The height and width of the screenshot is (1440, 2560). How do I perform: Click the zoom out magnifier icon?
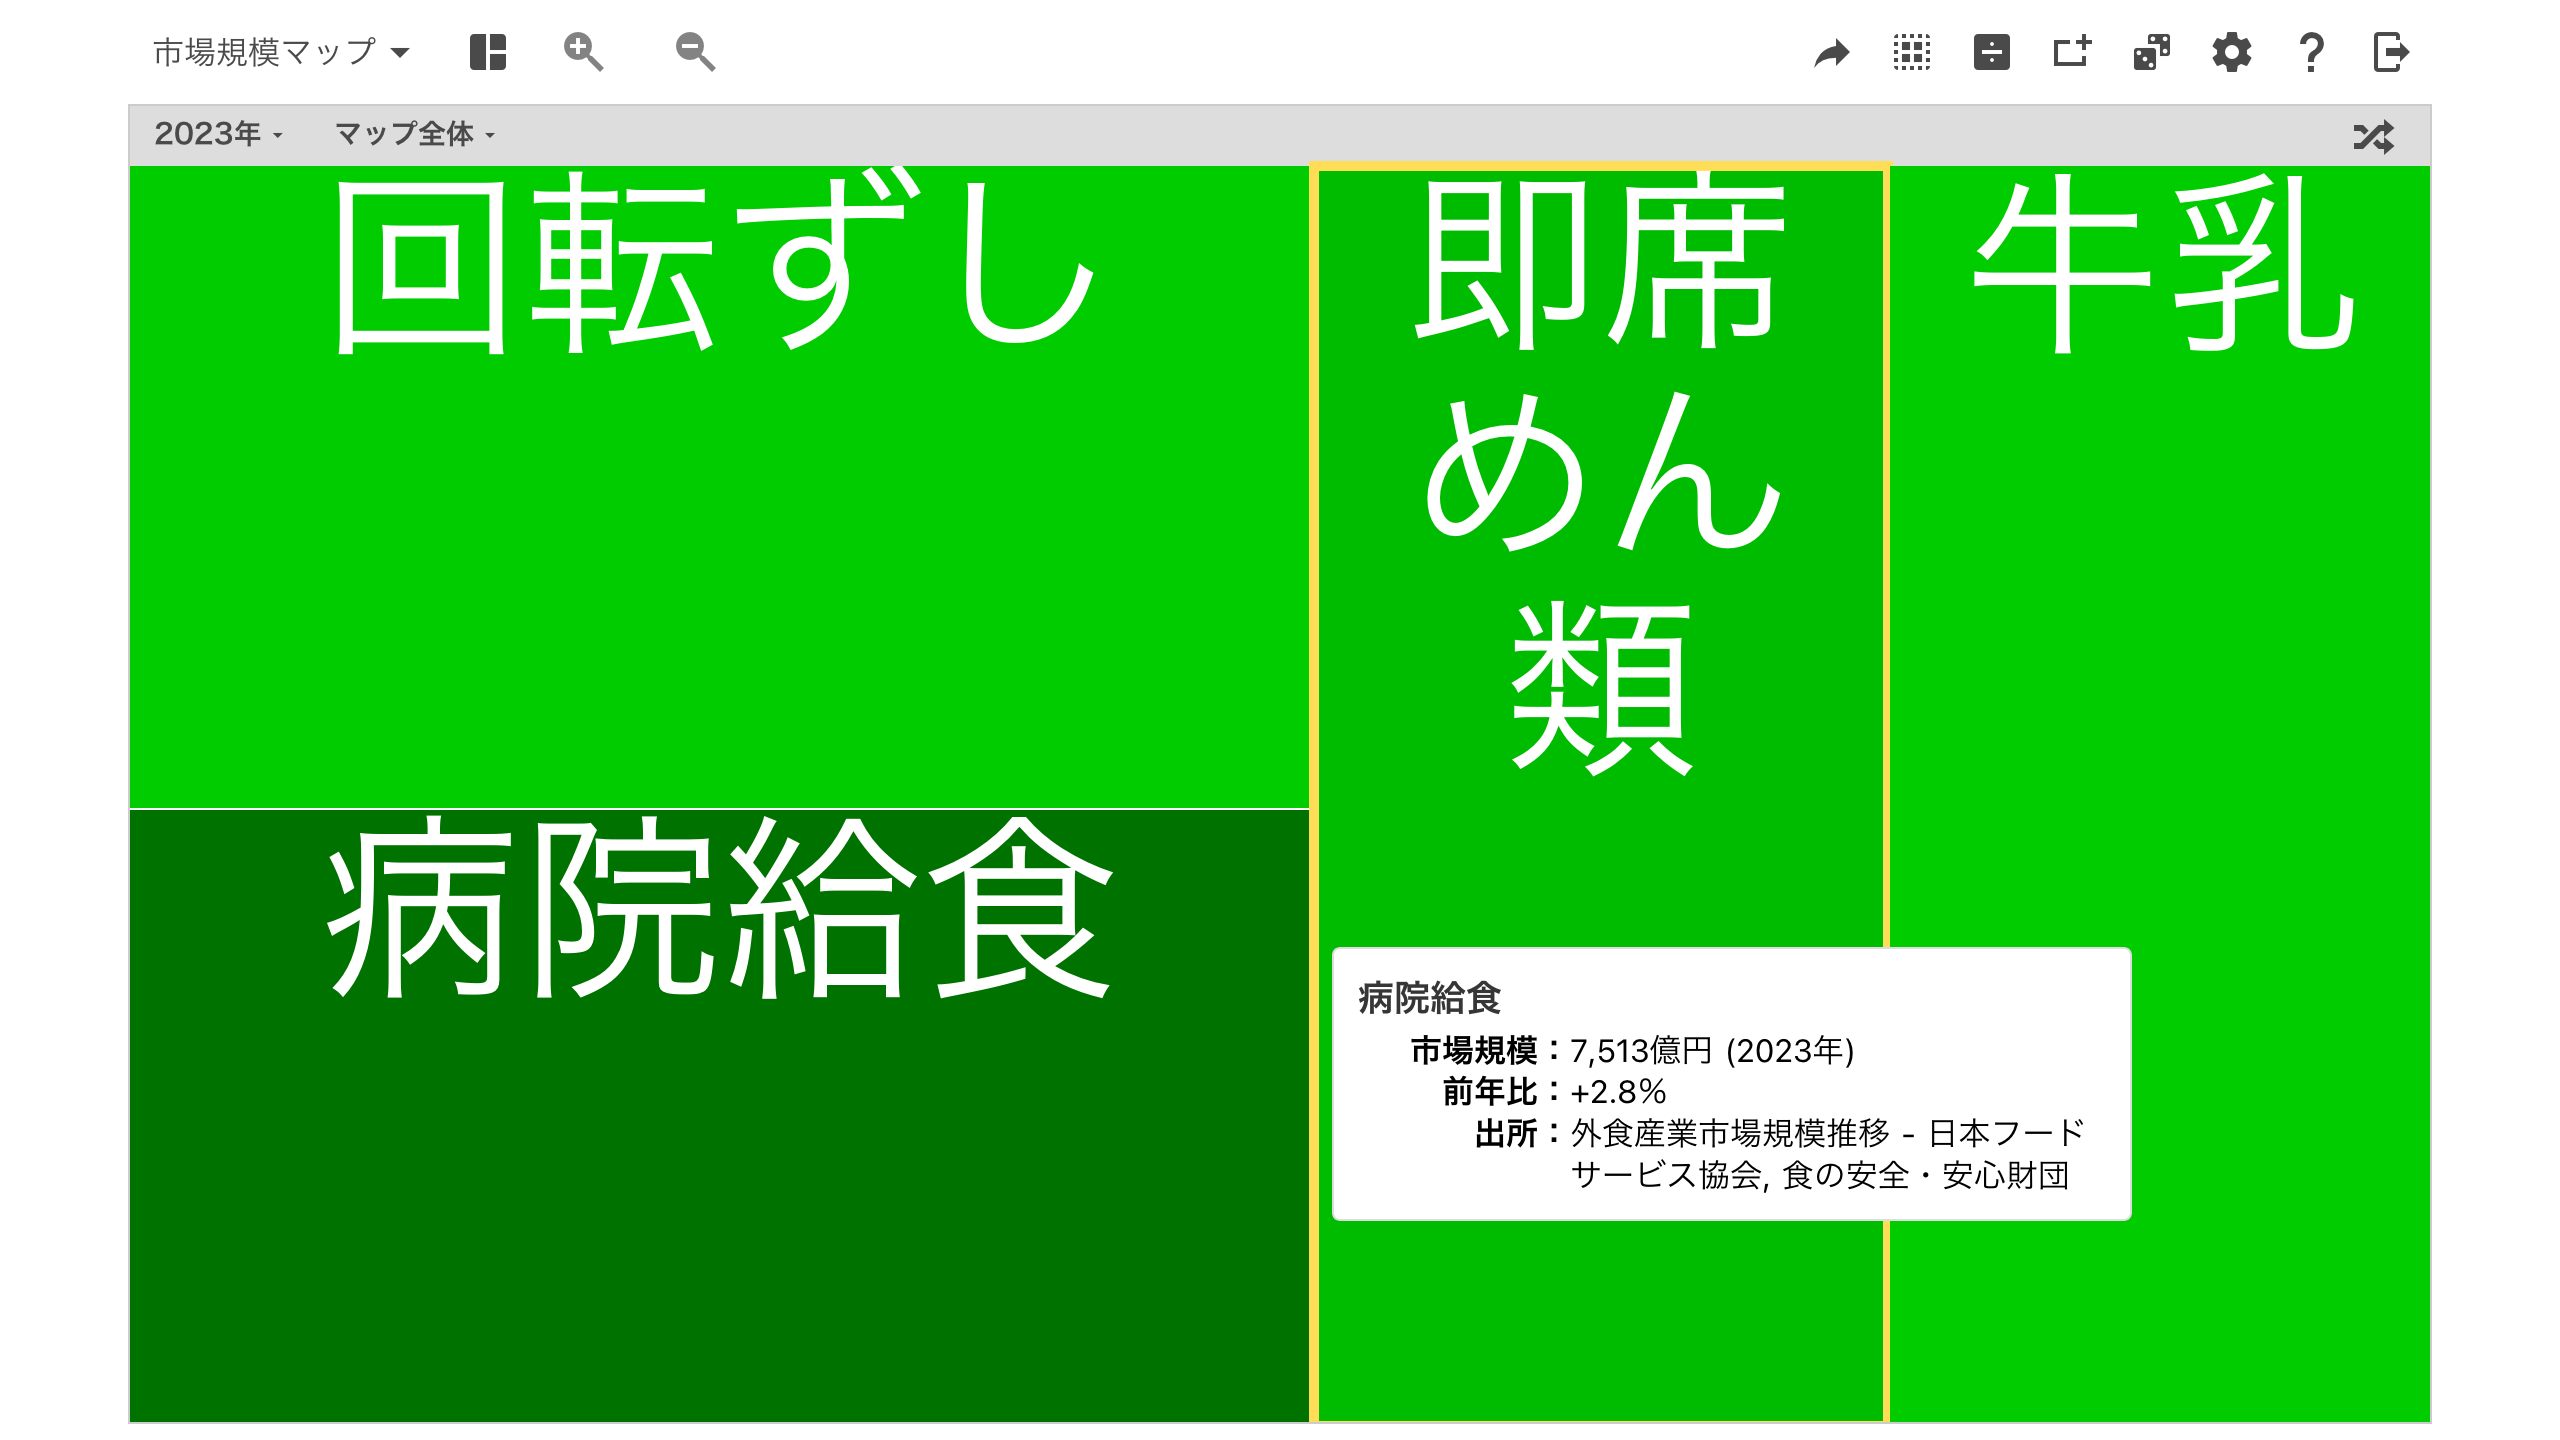695,52
